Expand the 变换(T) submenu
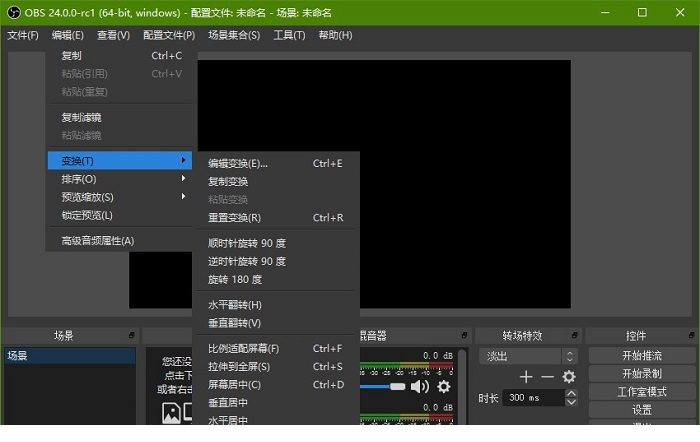 pos(120,161)
